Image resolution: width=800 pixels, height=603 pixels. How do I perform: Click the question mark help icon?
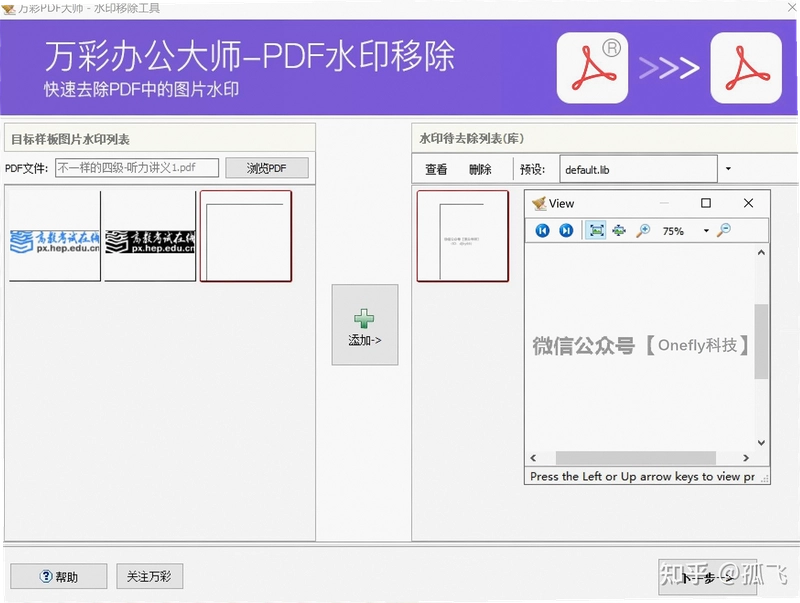(x=45, y=576)
